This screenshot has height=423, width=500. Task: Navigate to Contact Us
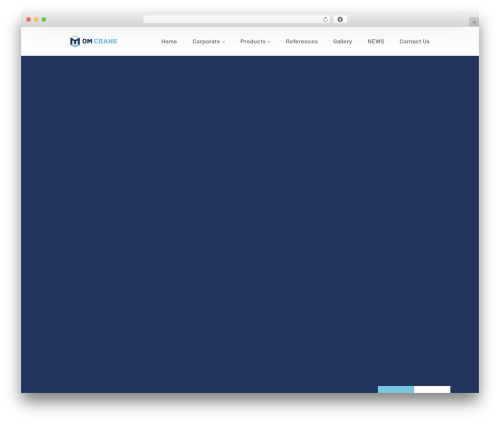pyautogui.click(x=414, y=41)
